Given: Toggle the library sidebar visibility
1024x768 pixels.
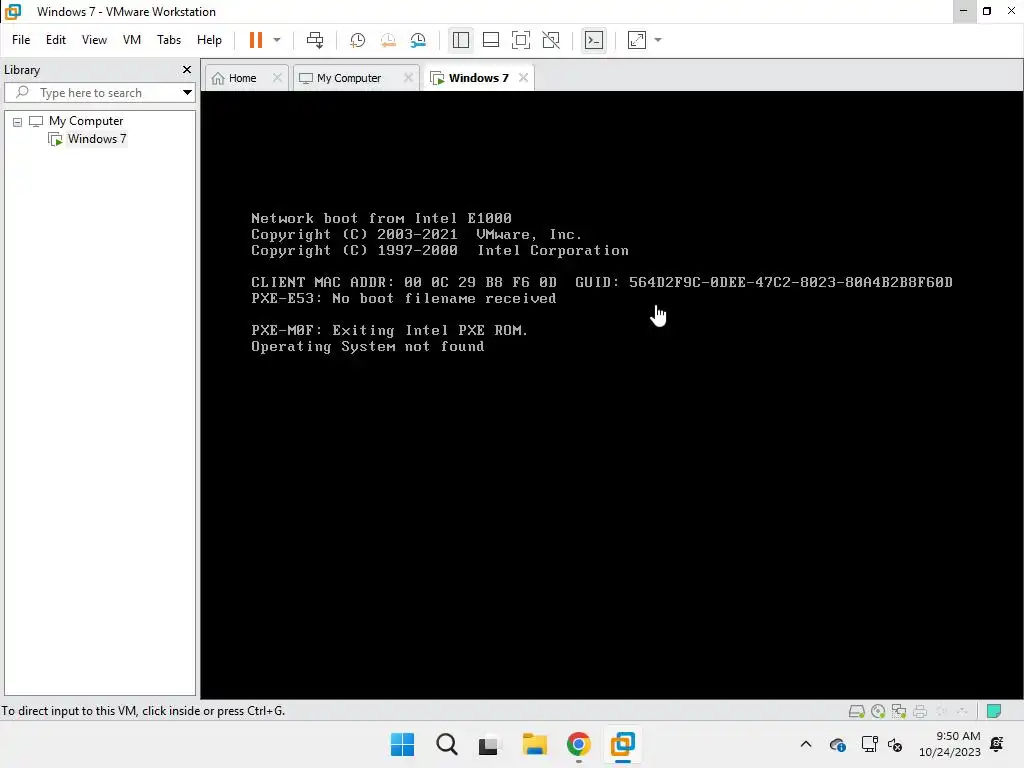Looking at the screenshot, I should coord(460,40).
